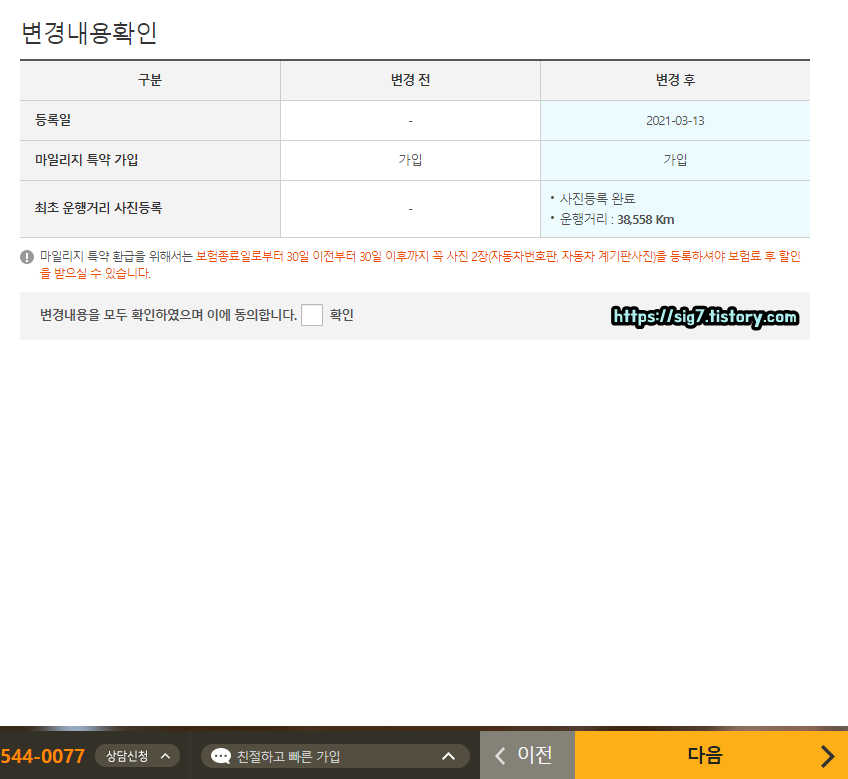848x779 pixels.
Task: Click 사진등록 완료 text
Action: (597, 199)
